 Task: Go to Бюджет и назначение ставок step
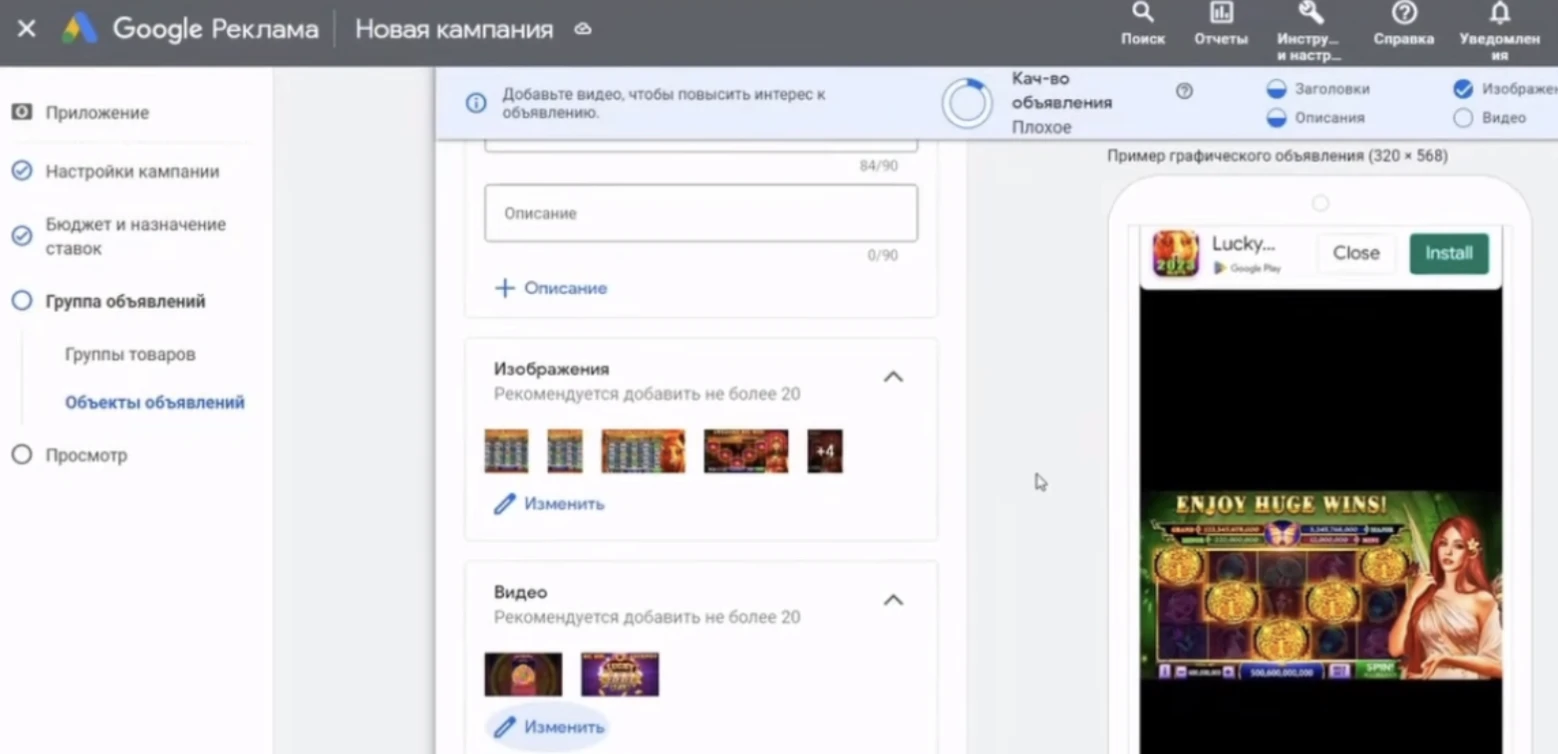pyautogui.click(x=135, y=236)
